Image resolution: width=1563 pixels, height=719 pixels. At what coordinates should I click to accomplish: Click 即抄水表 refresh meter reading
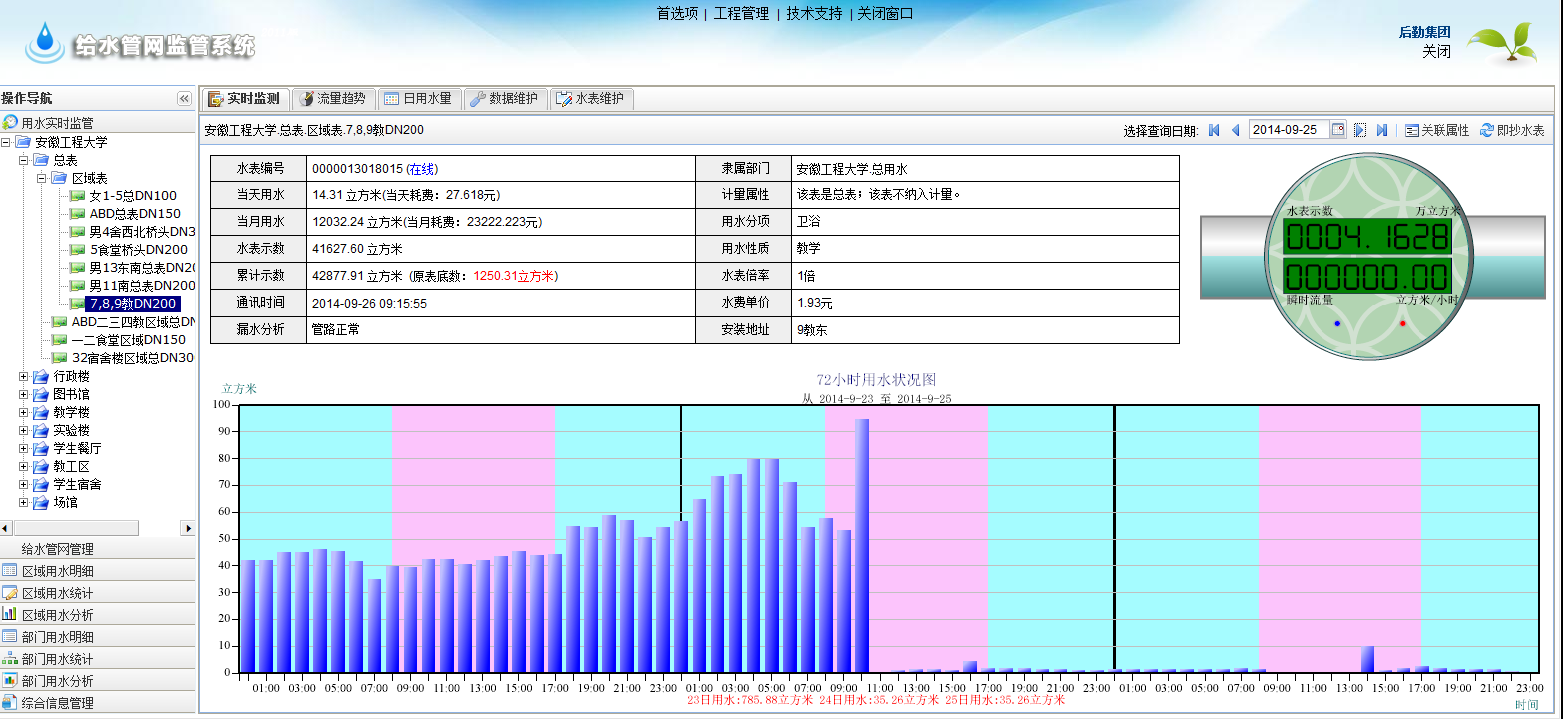point(1512,130)
